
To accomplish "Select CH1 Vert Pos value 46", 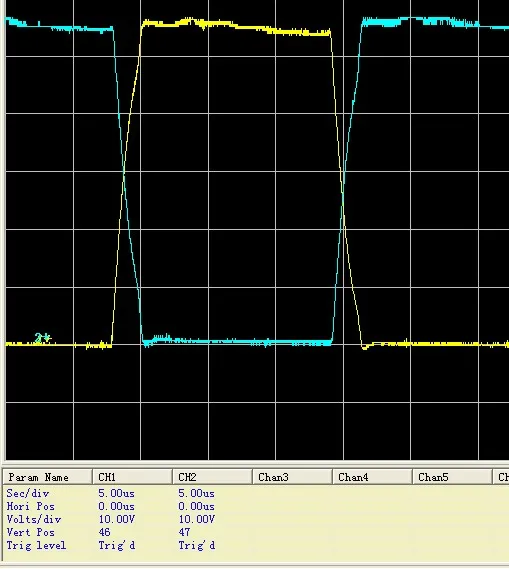I will [104, 533].
